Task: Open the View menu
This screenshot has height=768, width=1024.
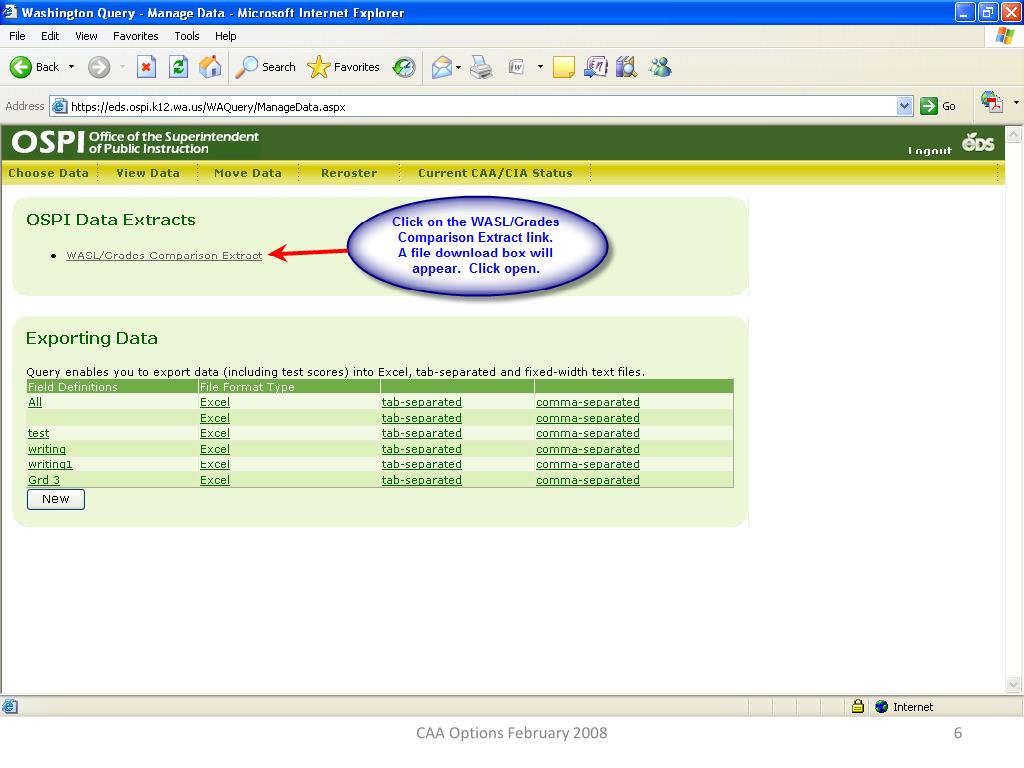Action: point(86,36)
